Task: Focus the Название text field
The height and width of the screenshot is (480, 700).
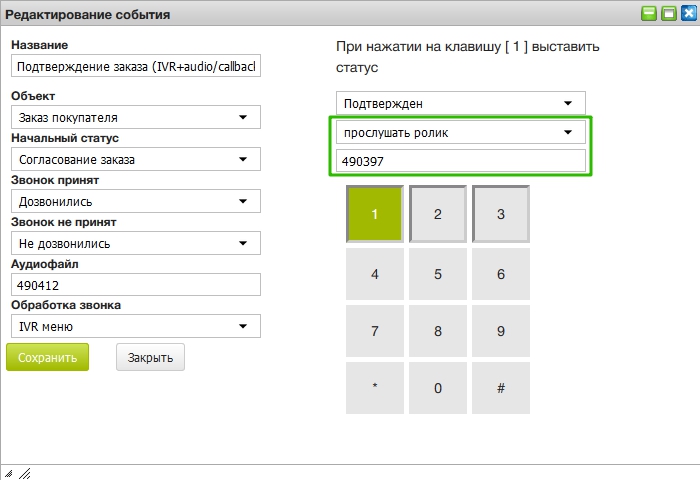Action: [135, 67]
